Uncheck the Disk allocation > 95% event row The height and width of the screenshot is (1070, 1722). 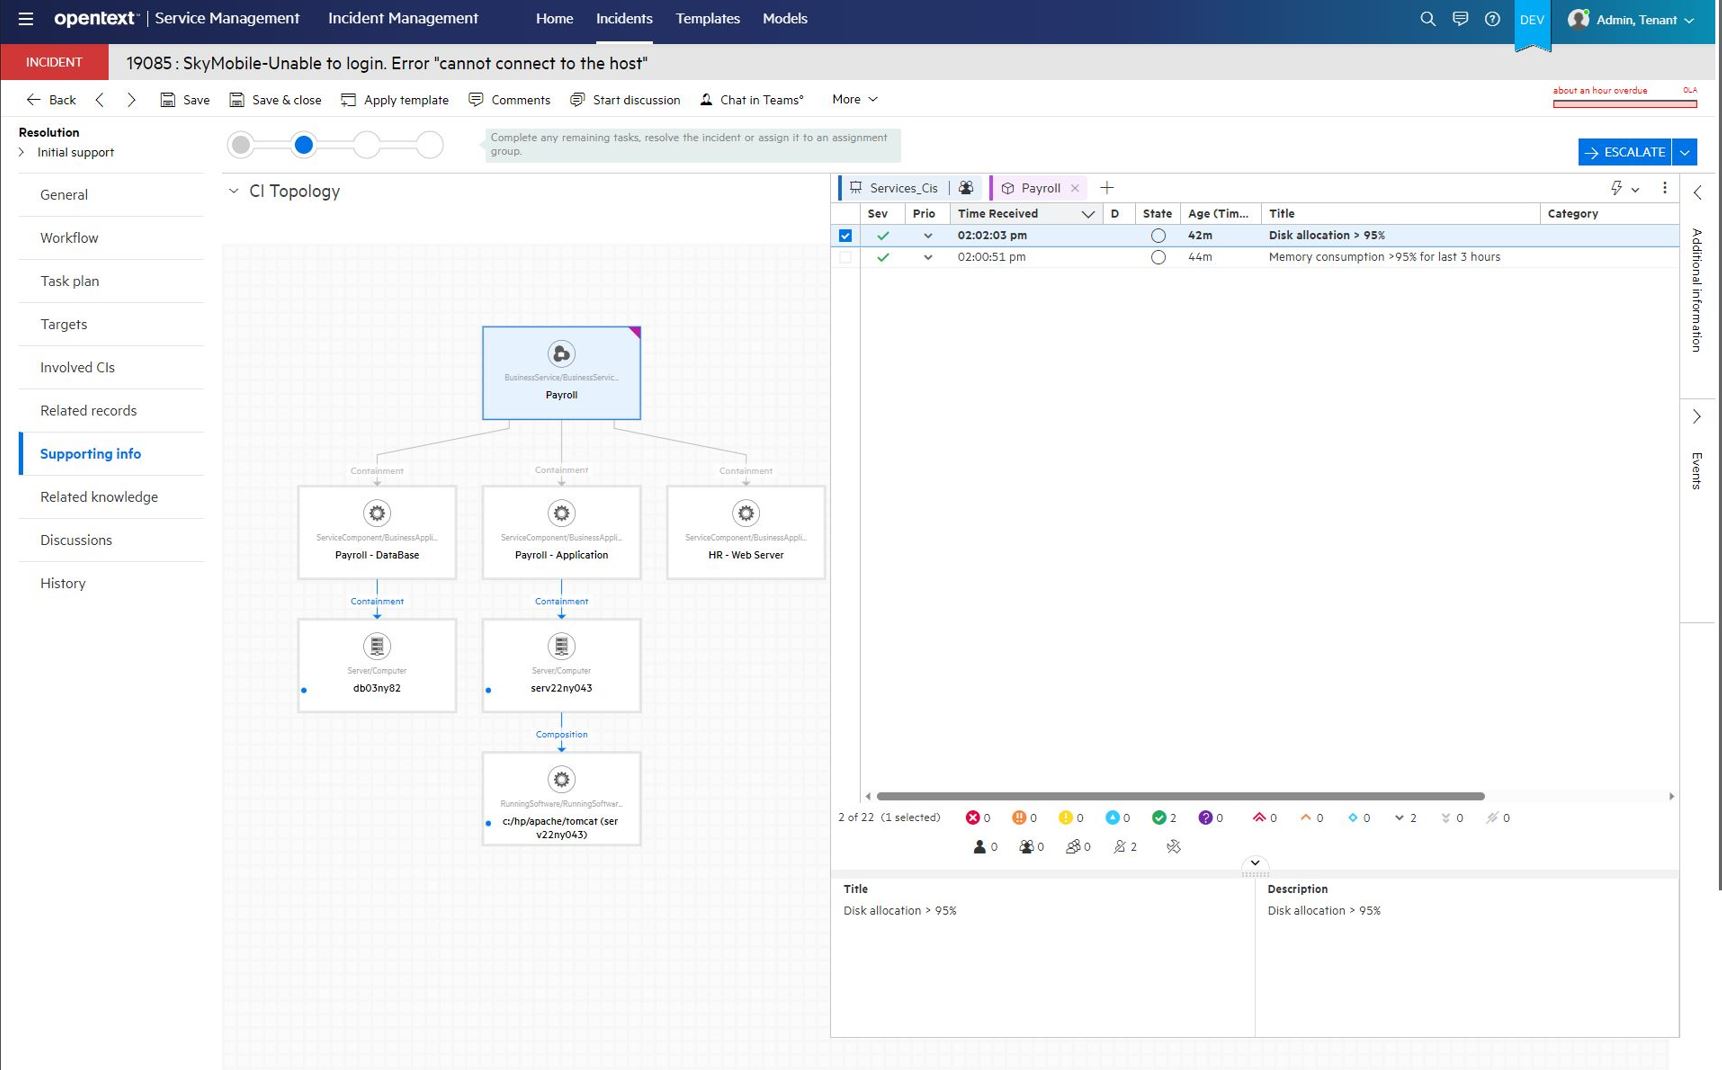845,235
